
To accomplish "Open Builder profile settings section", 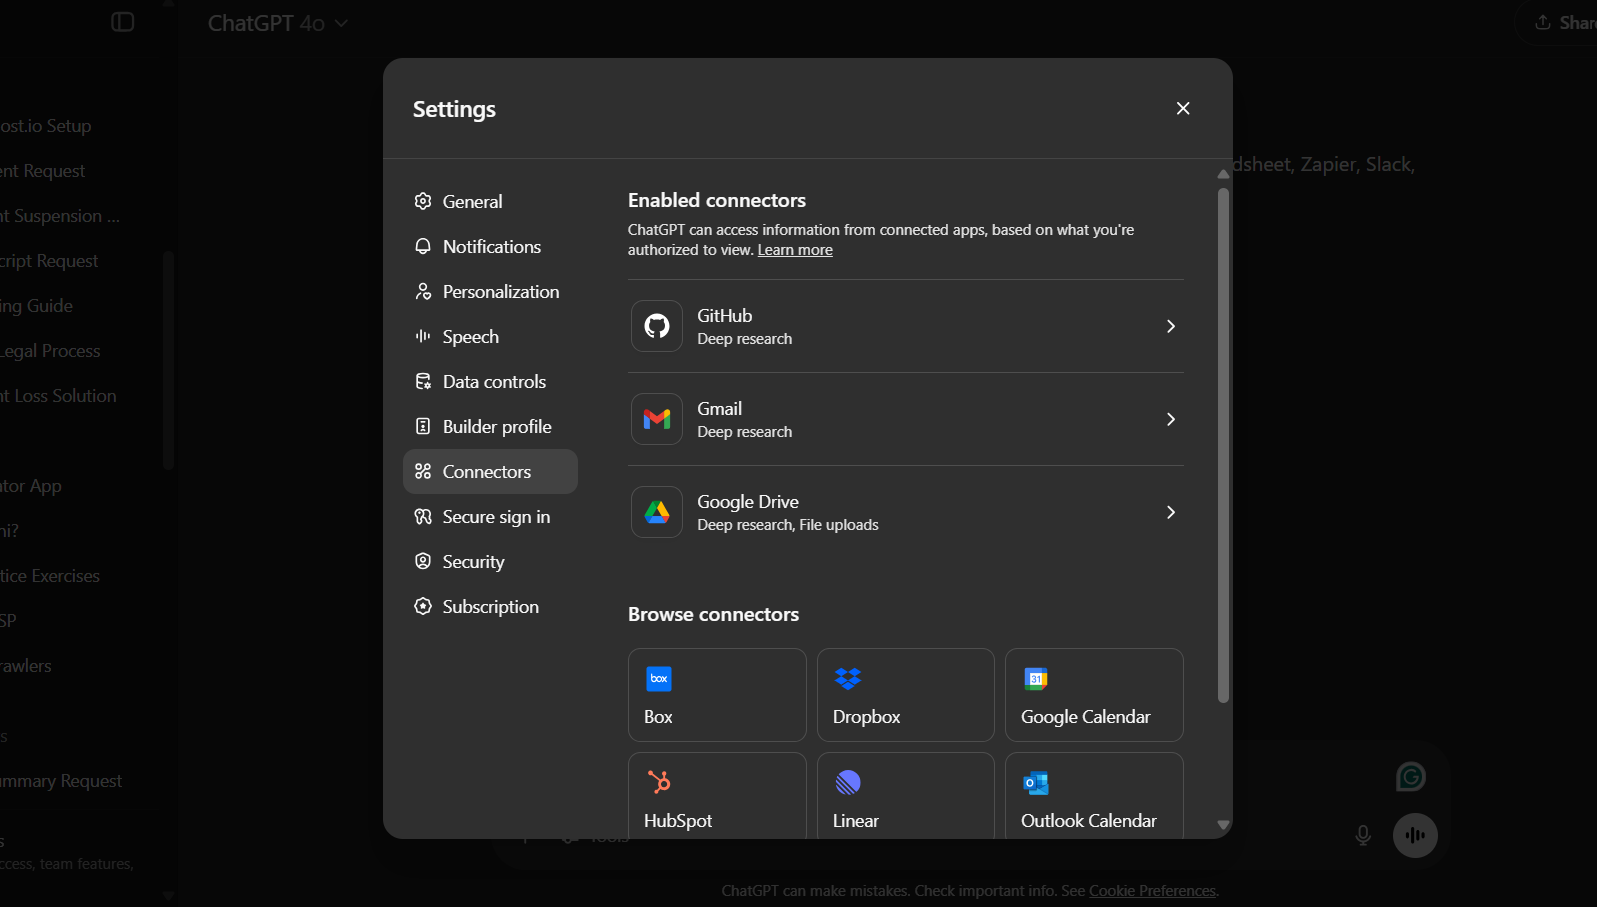I will point(490,426).
